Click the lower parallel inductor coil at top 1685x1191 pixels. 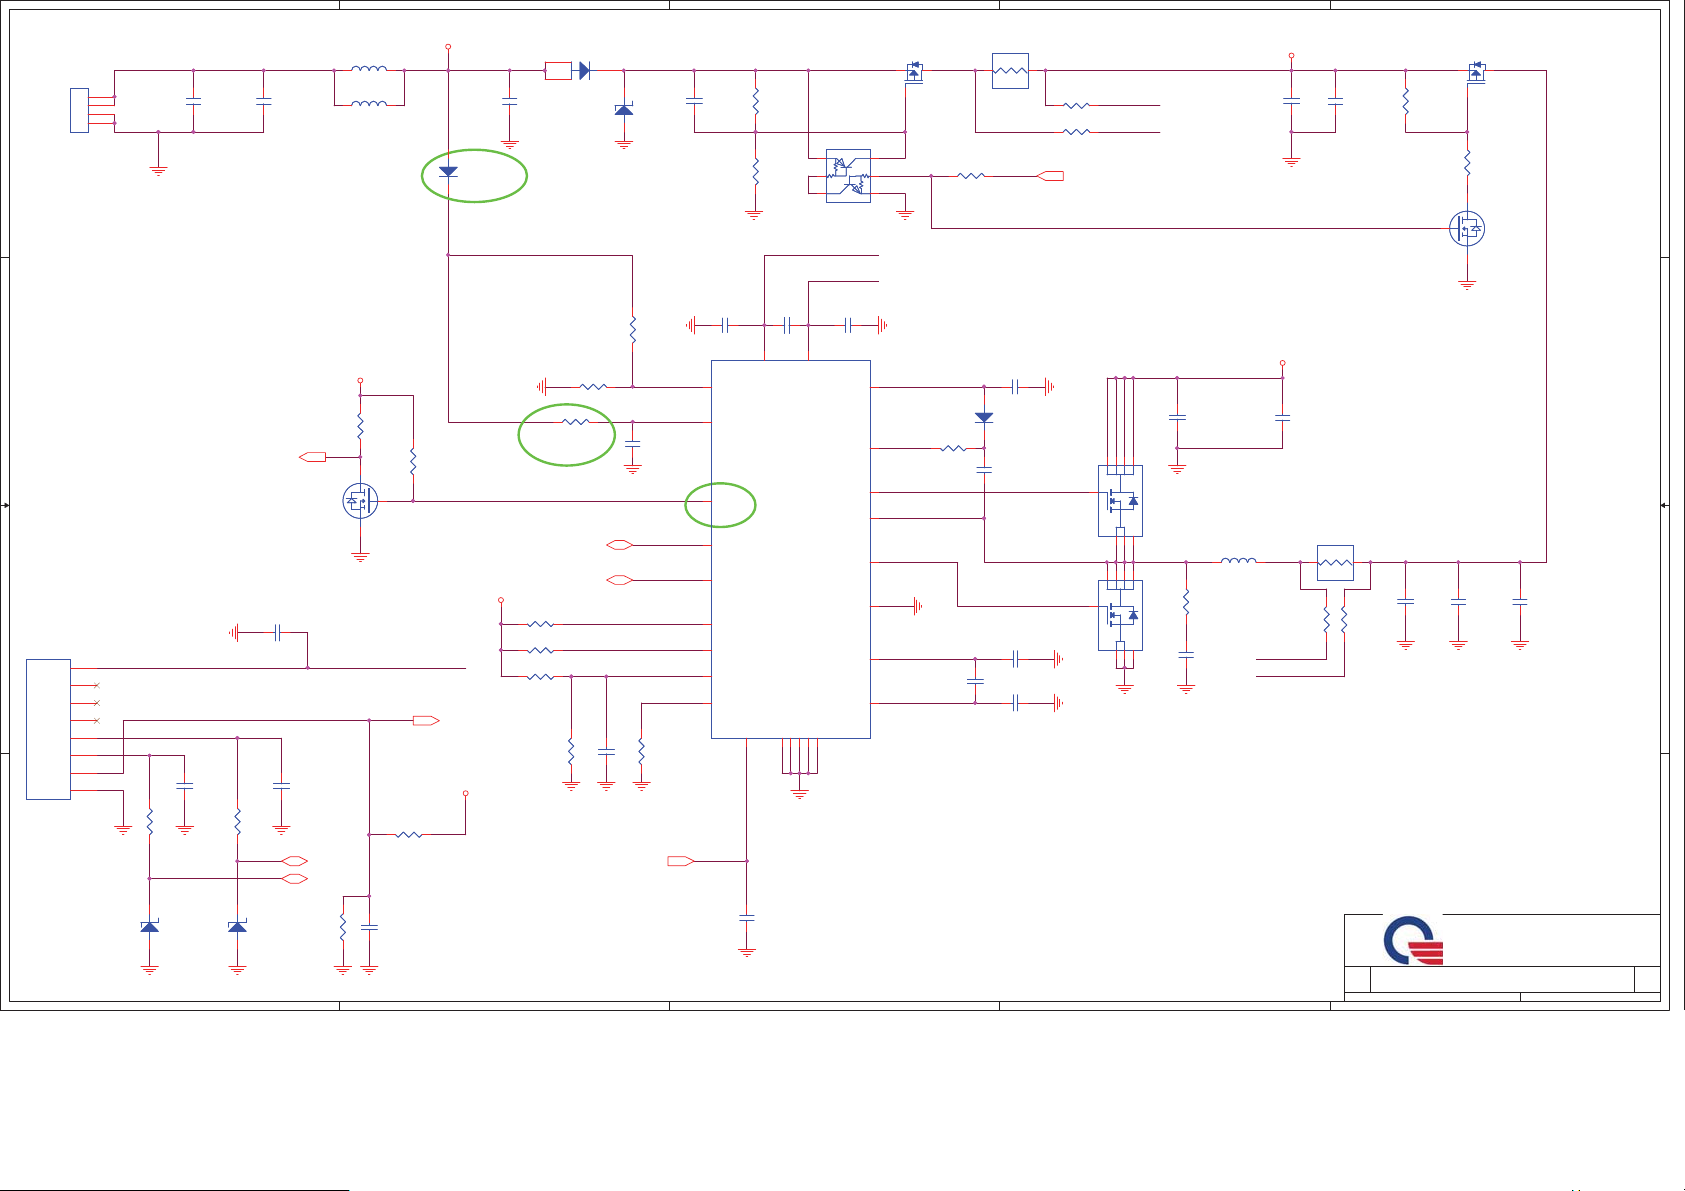pos(369,103)
